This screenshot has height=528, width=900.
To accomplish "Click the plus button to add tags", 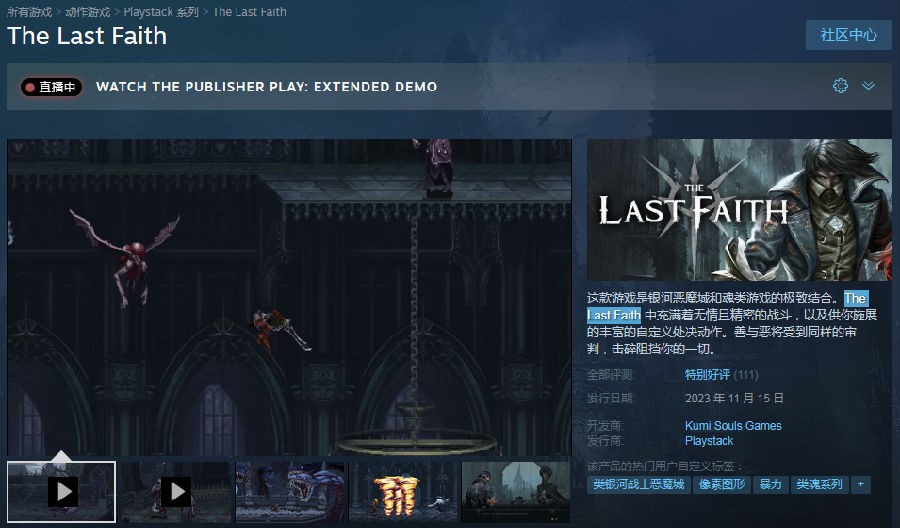I will pos(860,484).
